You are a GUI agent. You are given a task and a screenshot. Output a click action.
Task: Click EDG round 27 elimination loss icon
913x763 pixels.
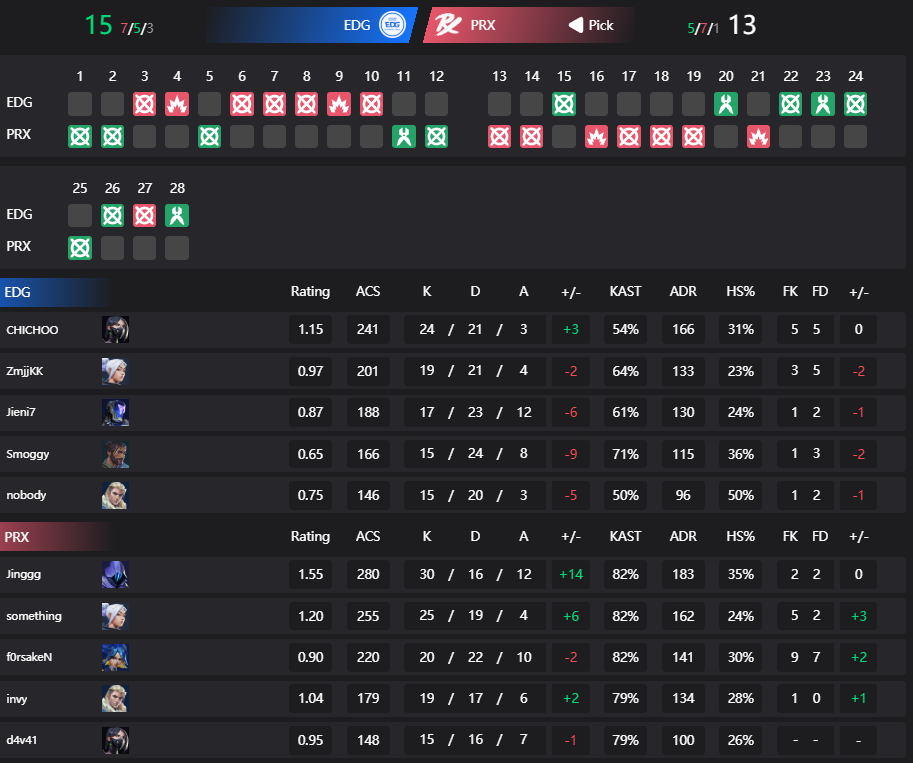[x=144, y=216]
